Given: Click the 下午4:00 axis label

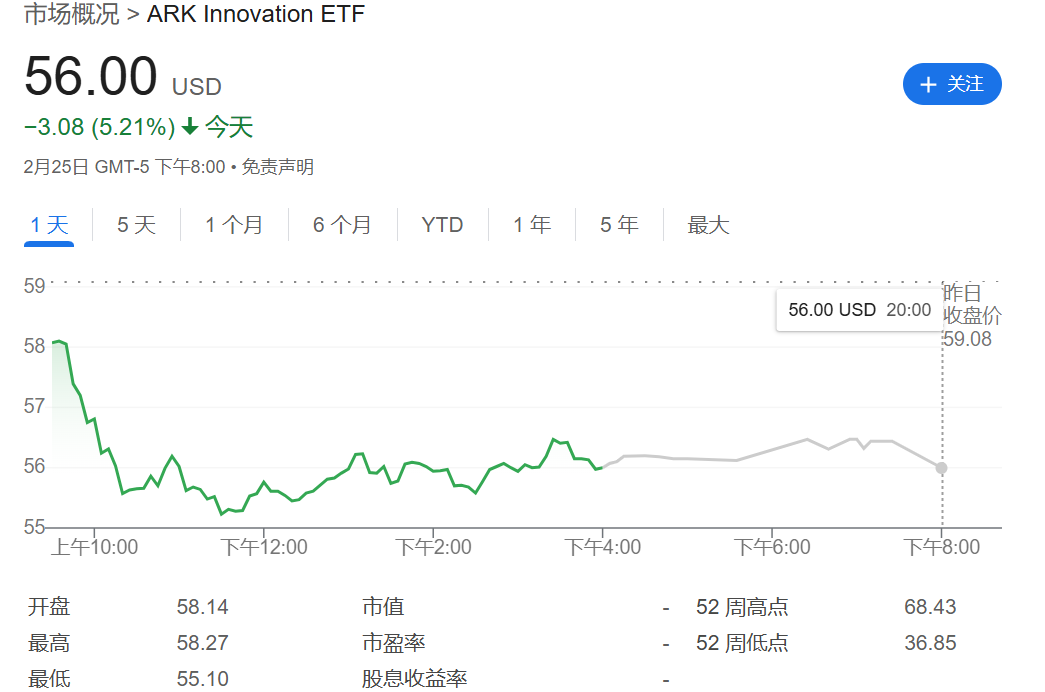Looking at the screenshot, I should 602,547.
